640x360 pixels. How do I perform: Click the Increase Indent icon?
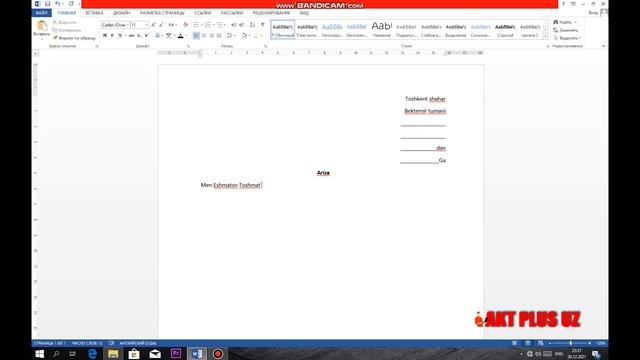[242, 25]
